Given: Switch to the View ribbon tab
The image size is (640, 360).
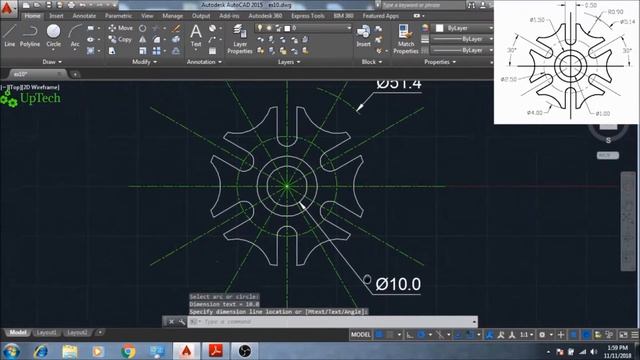Looking at the screenshot, I should 147,16.
